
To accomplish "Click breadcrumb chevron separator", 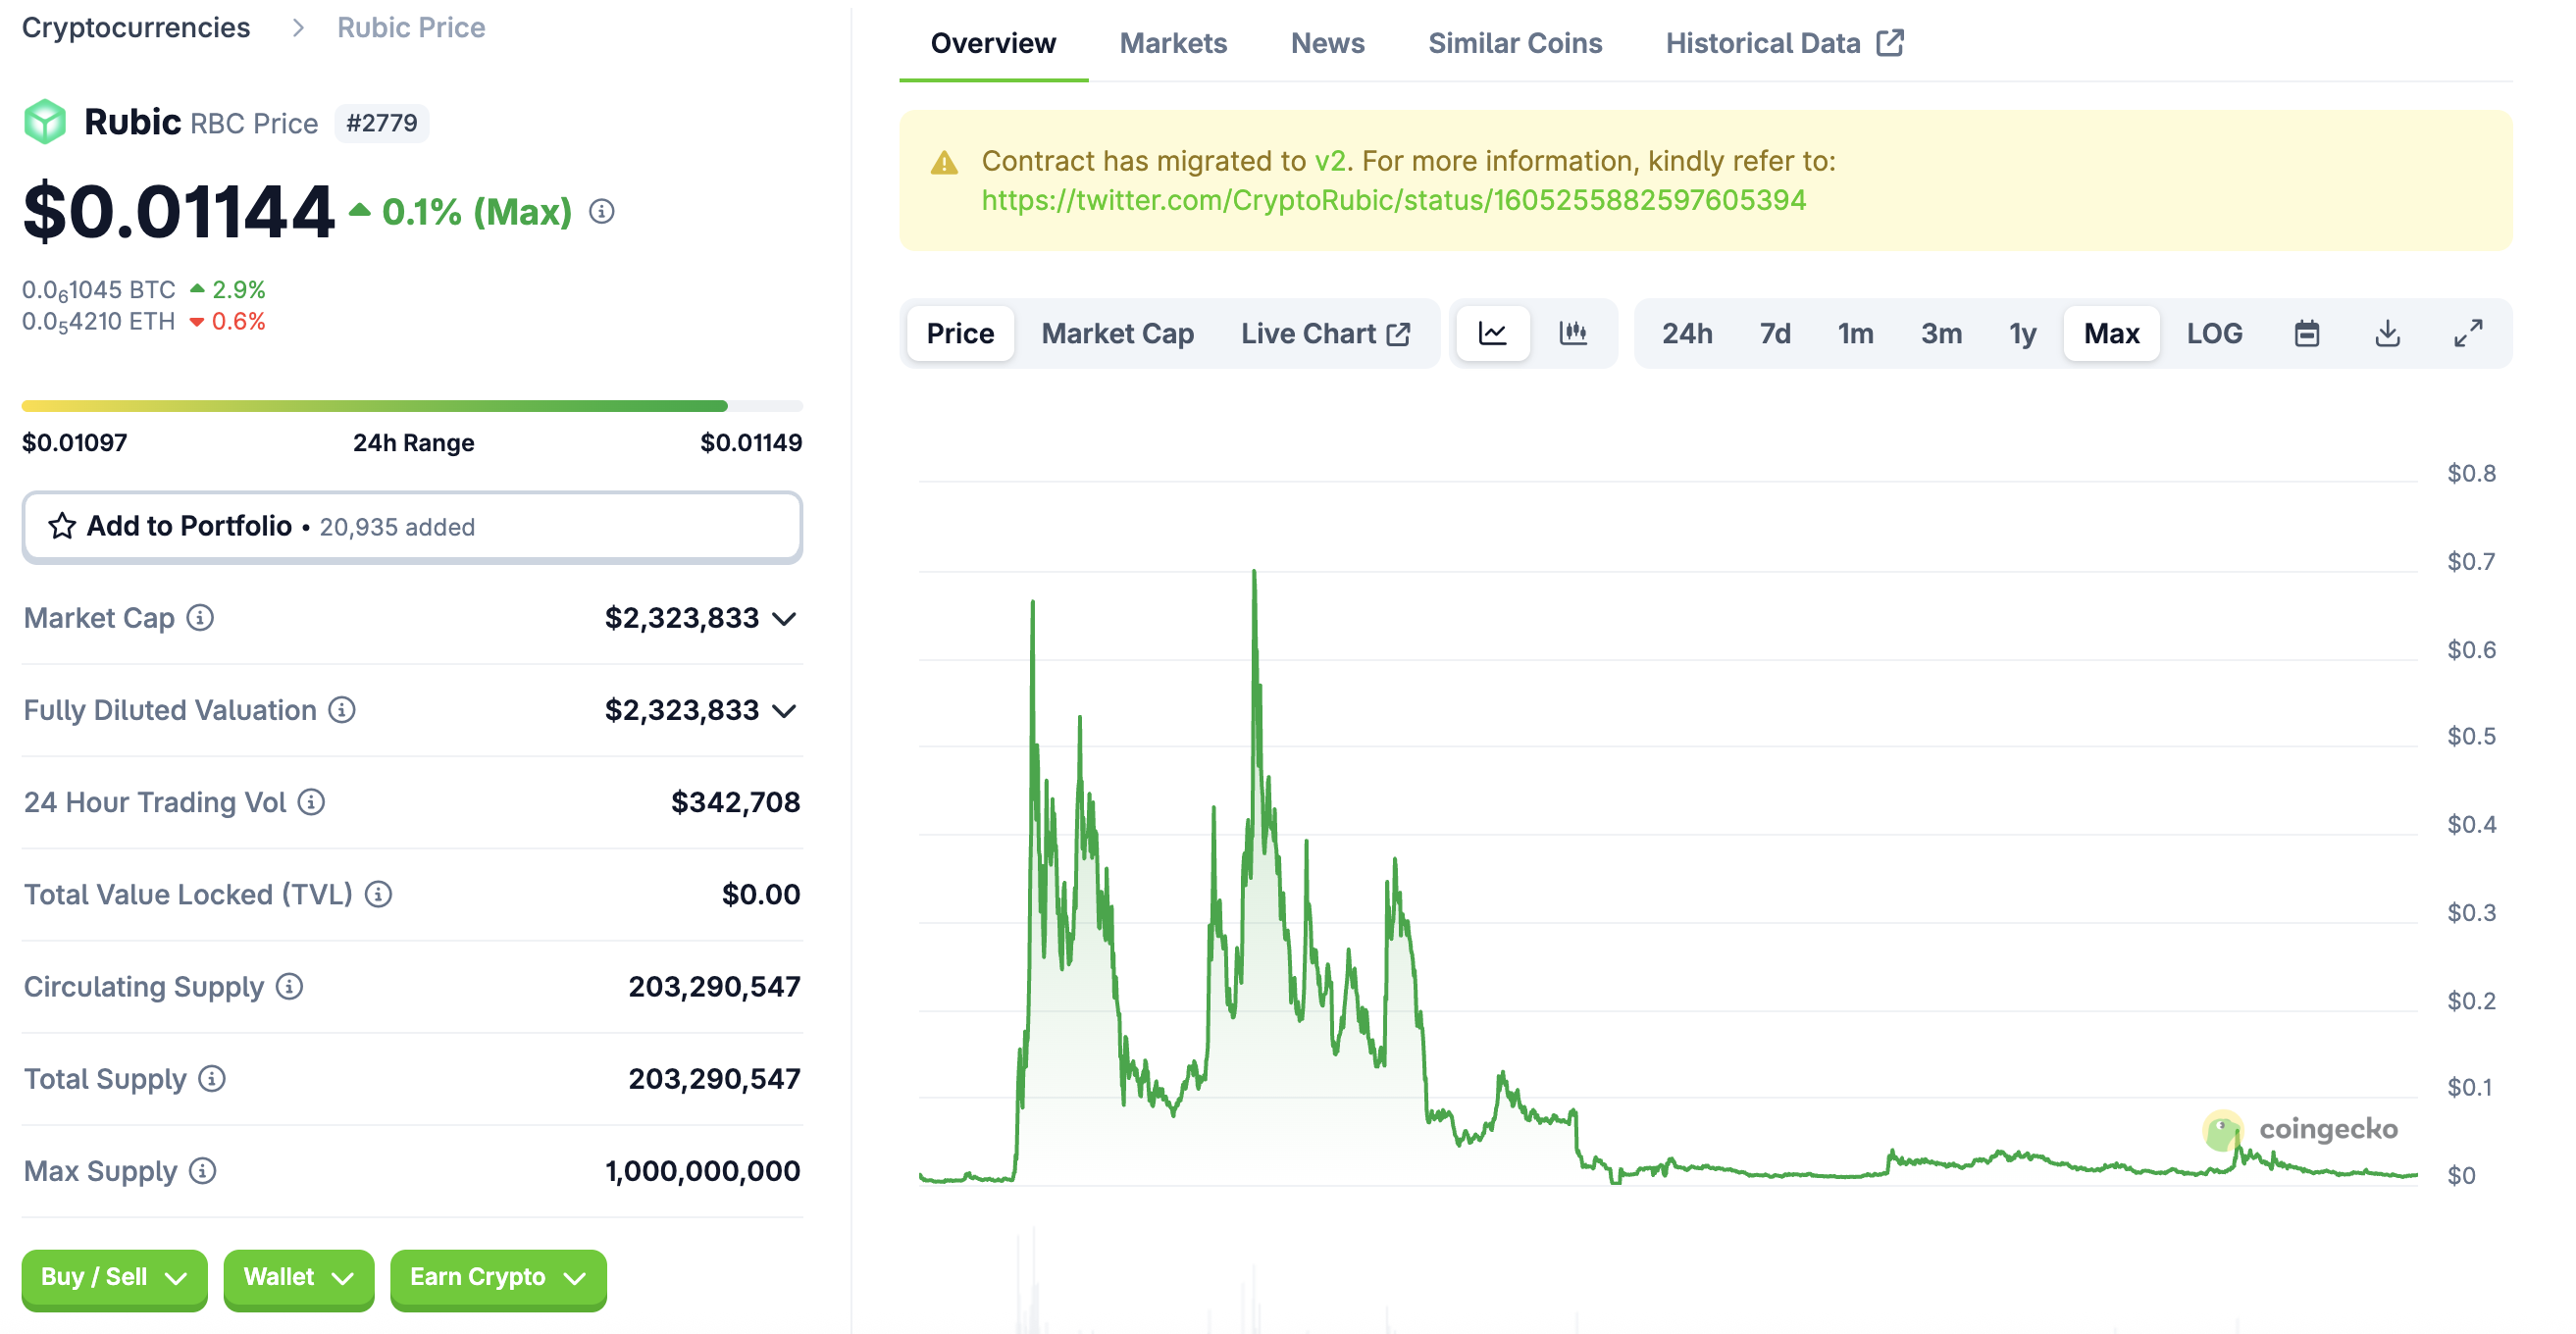I will coord(297,28).
